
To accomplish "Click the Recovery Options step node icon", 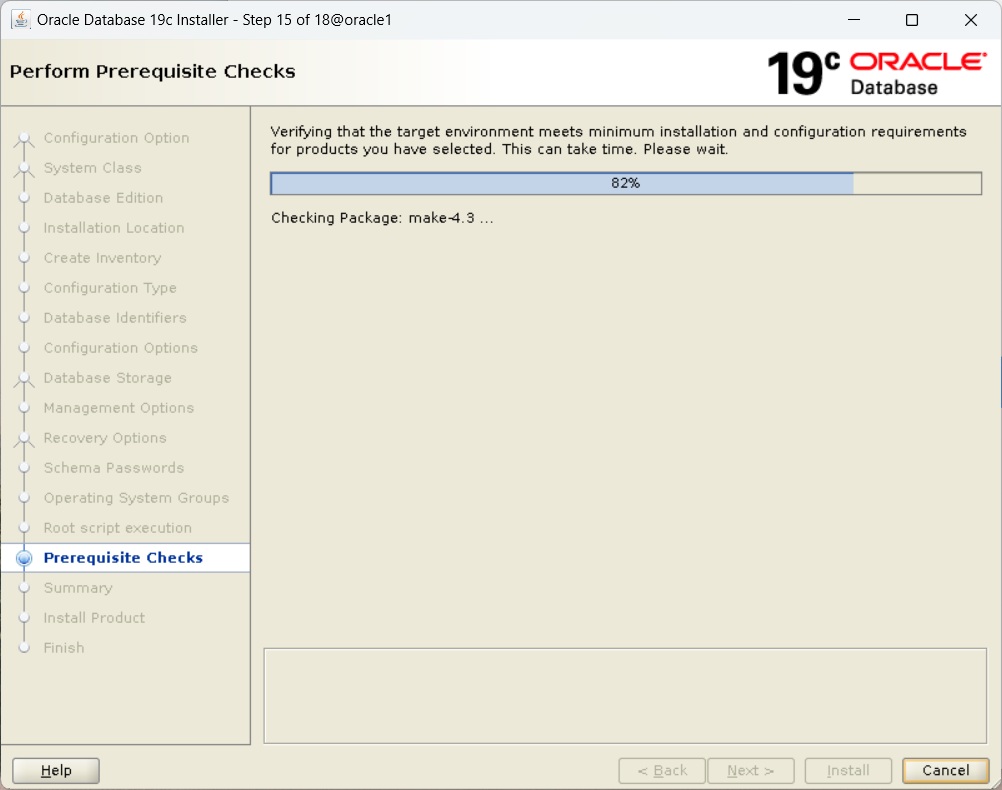I will (25, 439).
